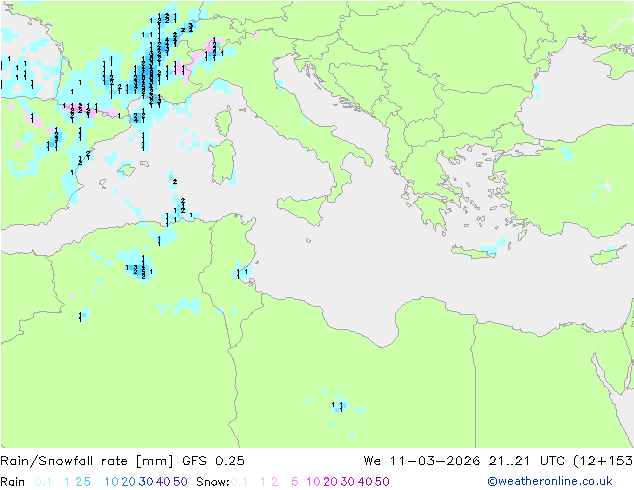Select the Snow legend value 2
This screenshot has height=490, width=634.
click(x=275, y=482)
